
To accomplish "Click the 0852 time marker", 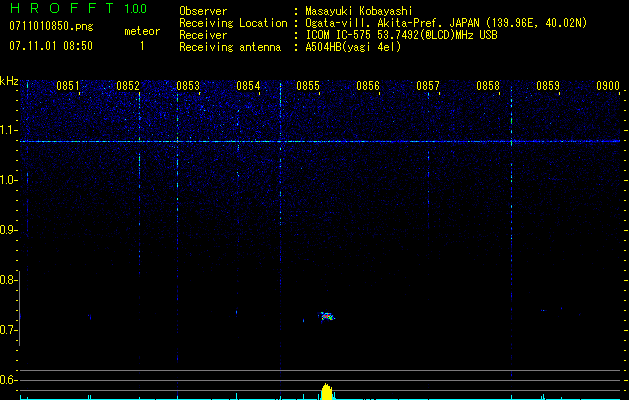I will click(128, 86).
